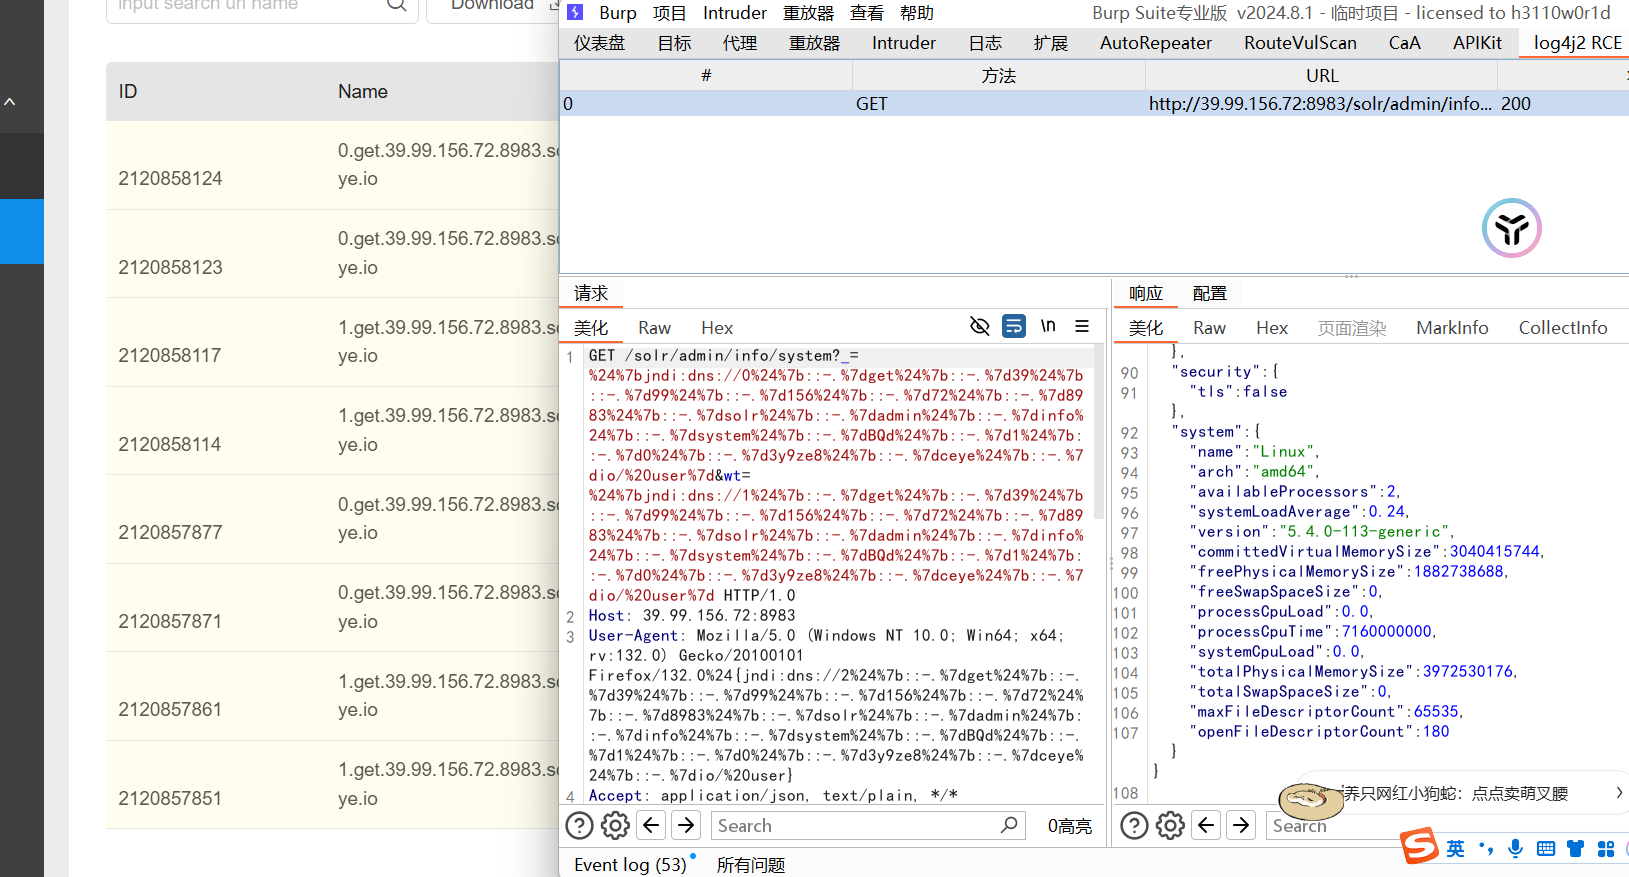Sort by the # column header

[706, 75]
